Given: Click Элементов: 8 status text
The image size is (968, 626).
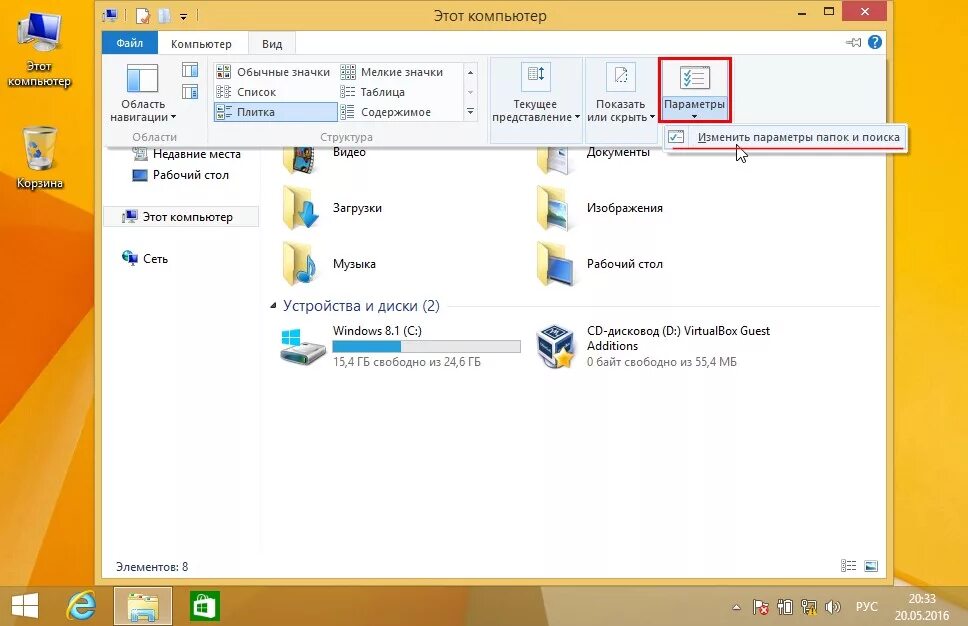Looking at the screenshot, I should [x=152, y=566].
